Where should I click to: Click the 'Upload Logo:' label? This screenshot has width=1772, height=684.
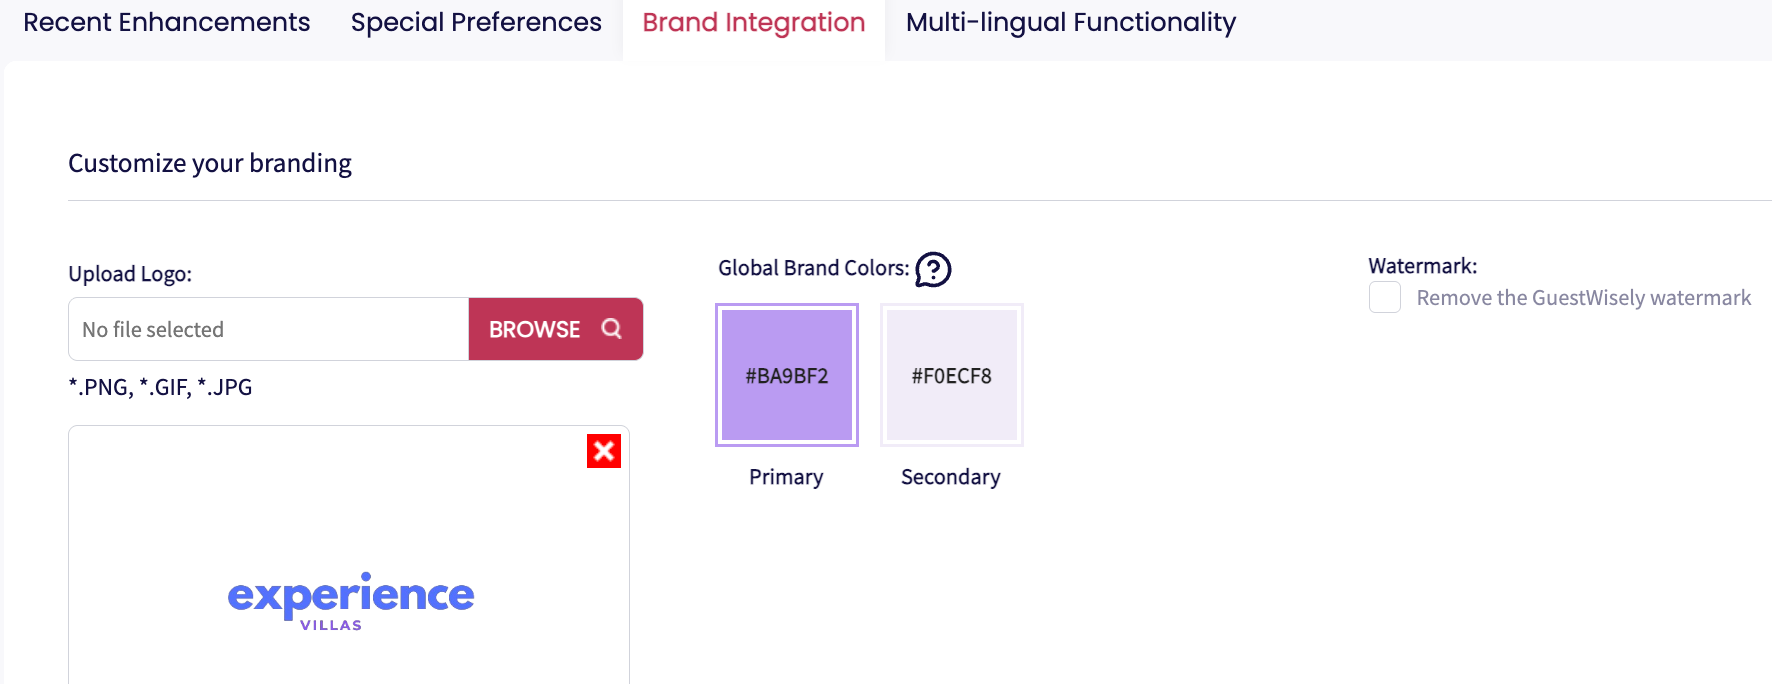[130, 274]
